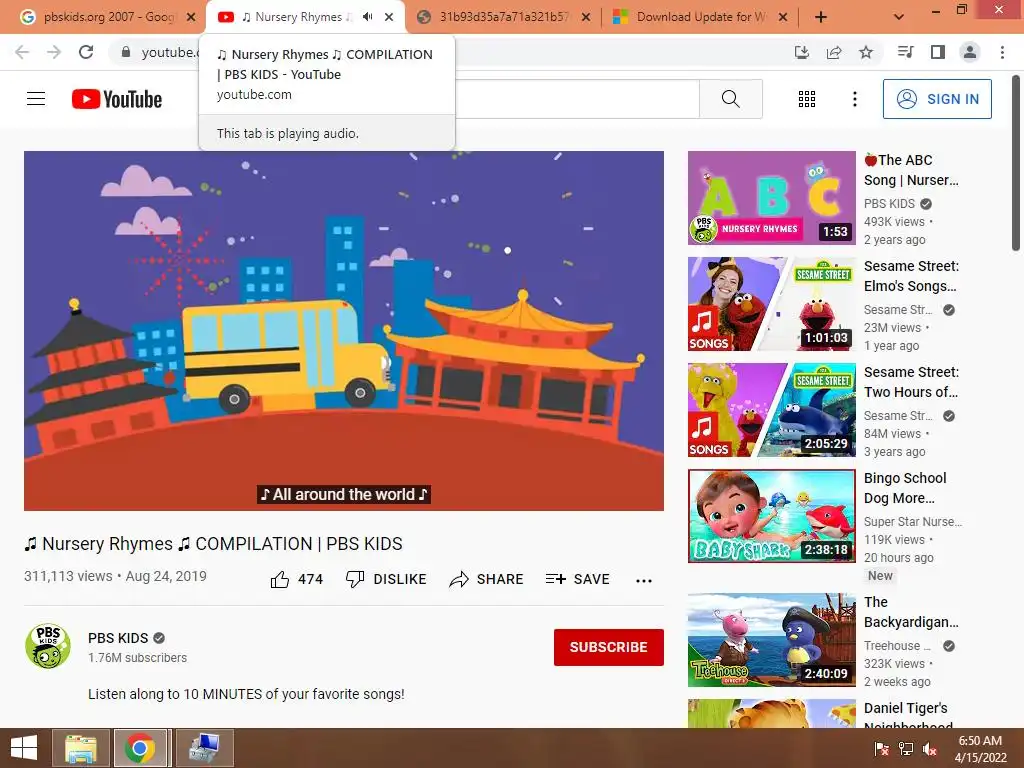Image resolution: width=1024 pixels, height=768 pixels.
Task: Open the YouTube apps grid icon
Action: tap(807, 99)
